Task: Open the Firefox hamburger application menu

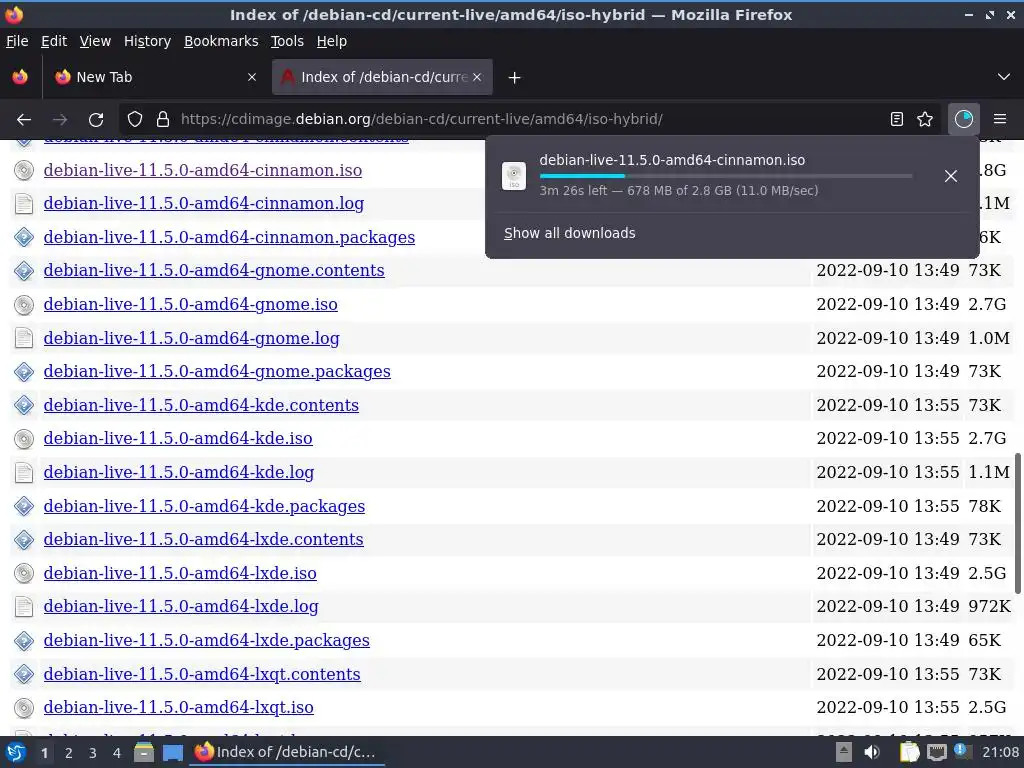Action: [1000, 119]
